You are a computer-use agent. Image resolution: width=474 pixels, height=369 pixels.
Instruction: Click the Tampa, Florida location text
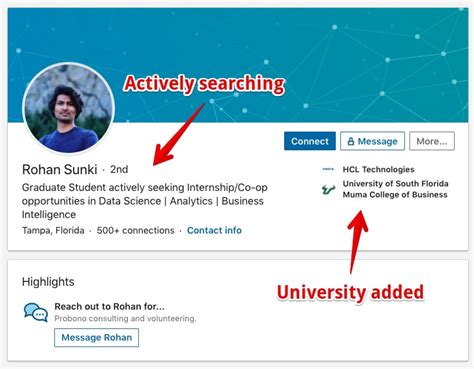point(53,230)
